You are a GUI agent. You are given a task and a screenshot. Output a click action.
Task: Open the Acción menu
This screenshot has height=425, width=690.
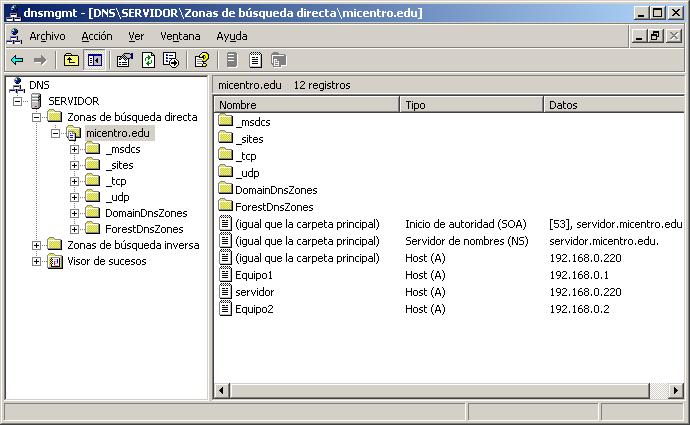pyautogui.click(x=96, y=35)
